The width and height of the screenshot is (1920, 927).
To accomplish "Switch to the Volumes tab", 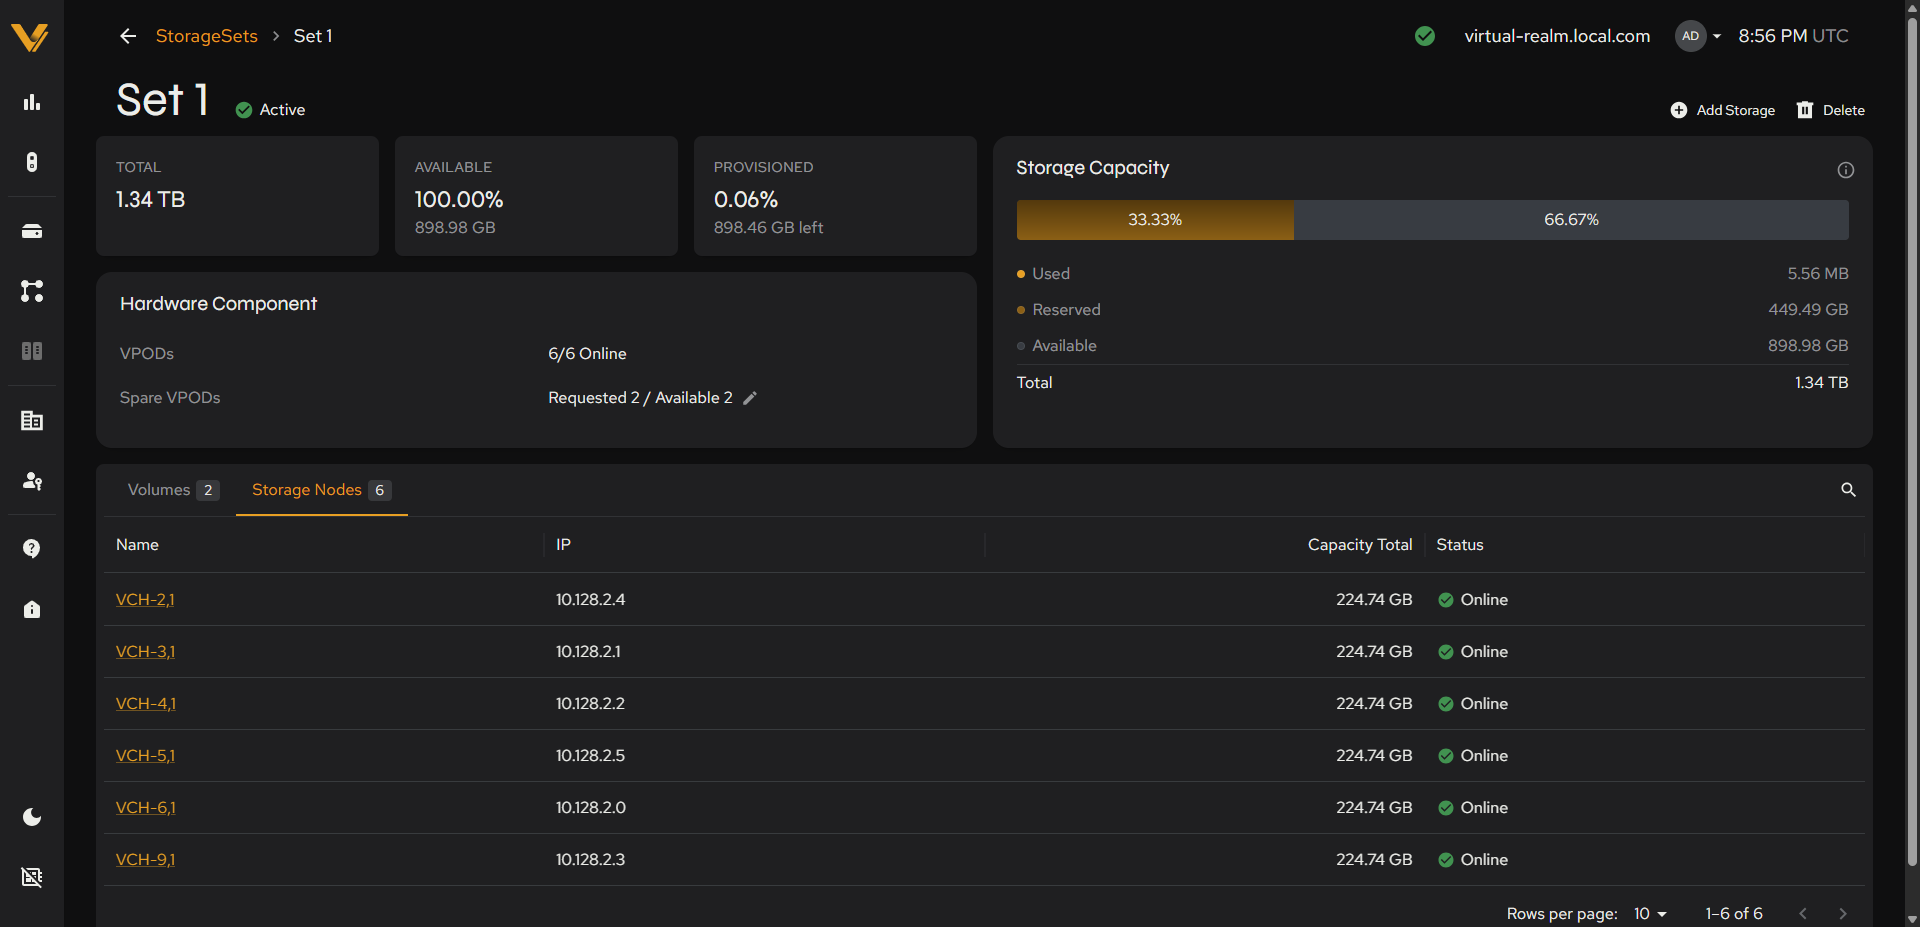I will [173, 490].
